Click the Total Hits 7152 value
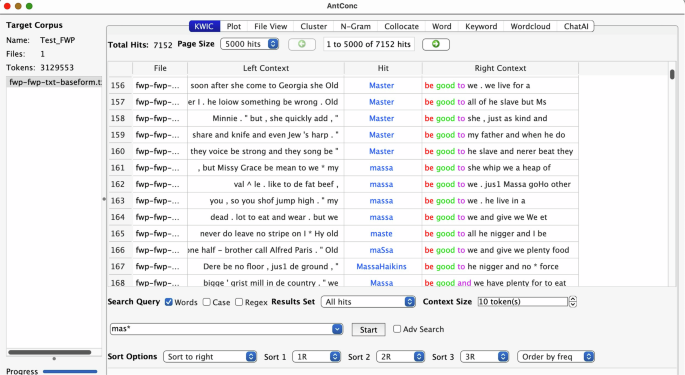This screenshot has width=685, height=375. [x=163, y=45]
